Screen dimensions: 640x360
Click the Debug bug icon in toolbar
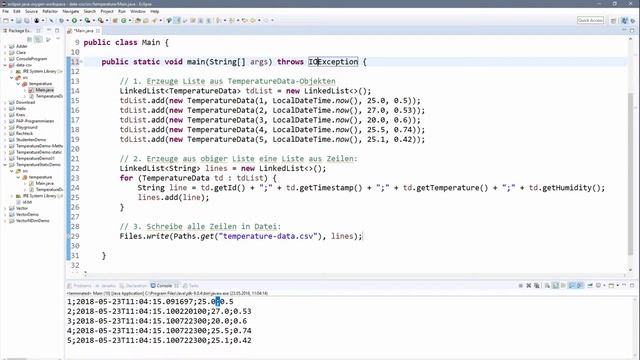pyautogui.click(x=62, y=20)
